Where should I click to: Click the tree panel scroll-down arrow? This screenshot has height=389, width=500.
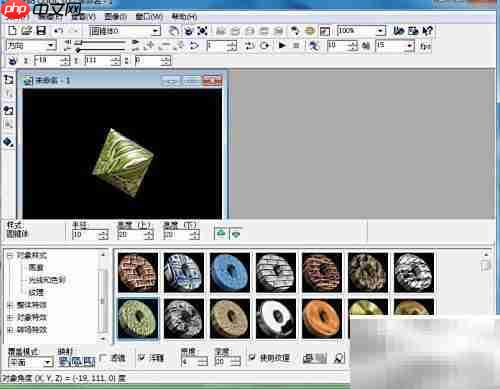click(103, 339)
